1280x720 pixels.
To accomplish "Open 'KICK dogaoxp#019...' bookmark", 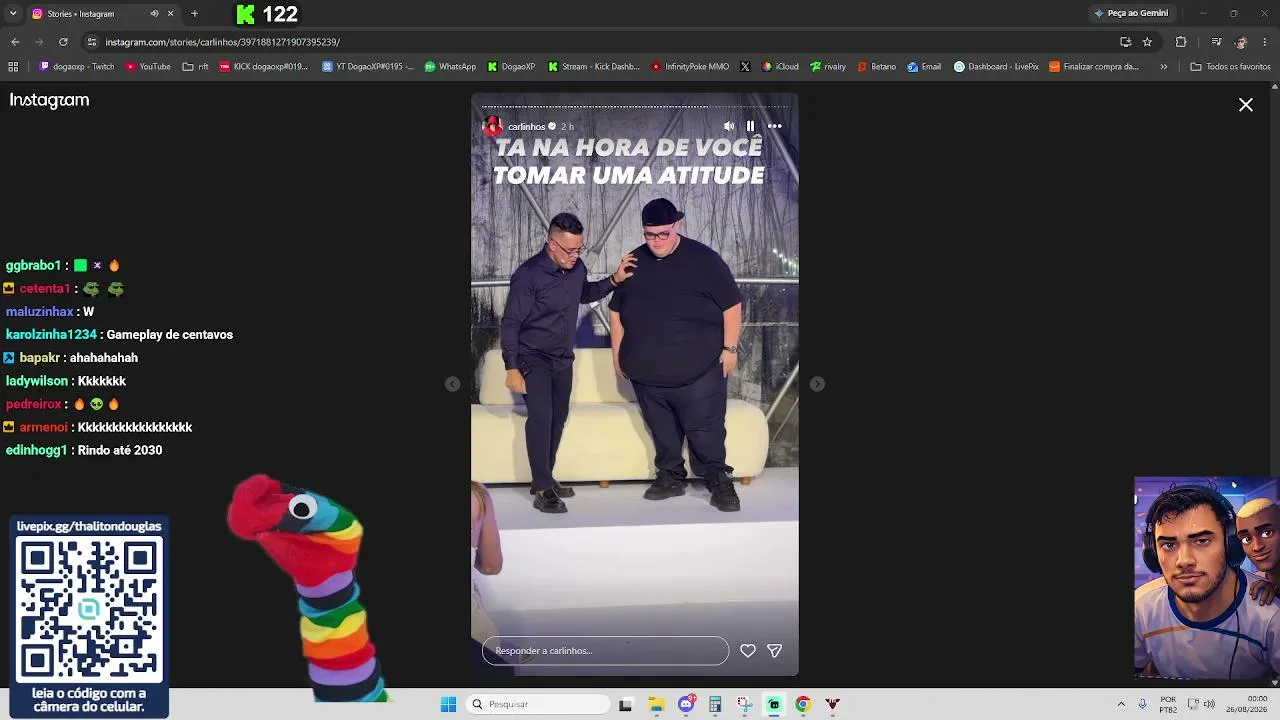I will (264, 67).
